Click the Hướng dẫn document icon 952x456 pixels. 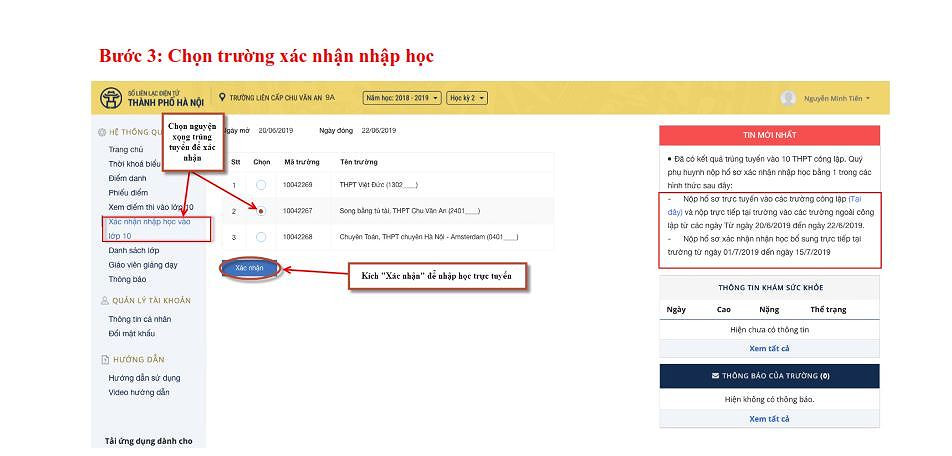tap(104, 359)
